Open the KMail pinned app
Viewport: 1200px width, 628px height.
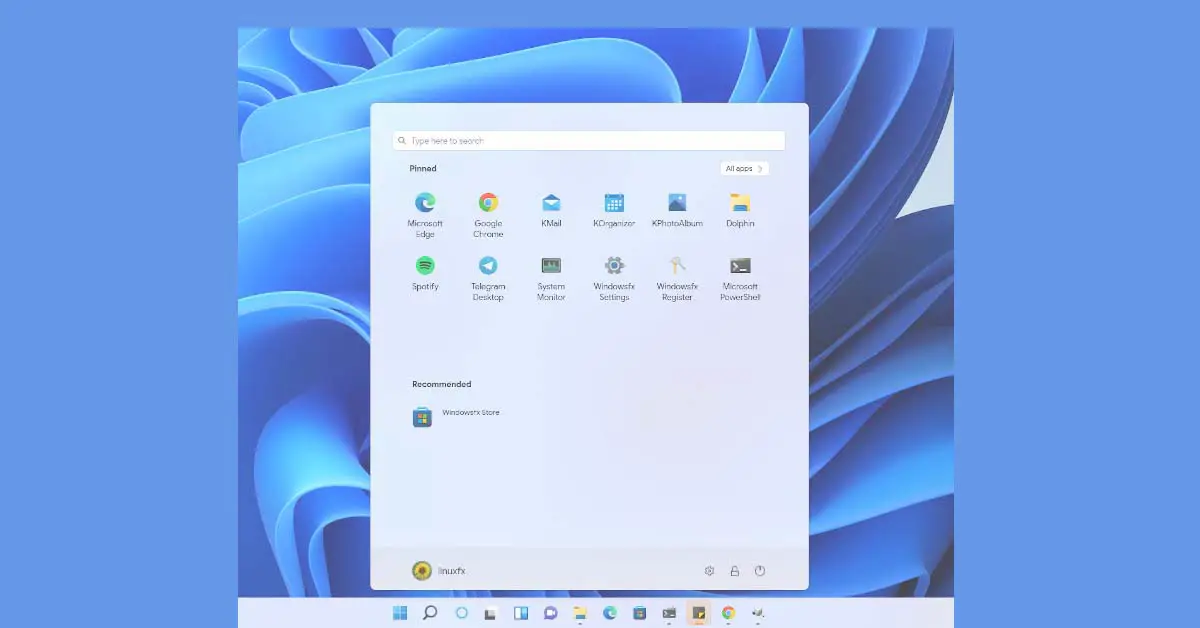click(x=551, y=211)
